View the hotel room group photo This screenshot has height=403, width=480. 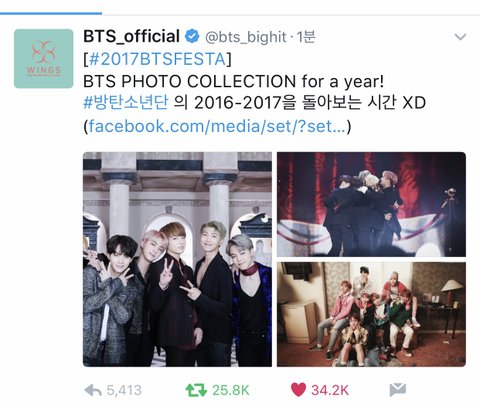371,314
